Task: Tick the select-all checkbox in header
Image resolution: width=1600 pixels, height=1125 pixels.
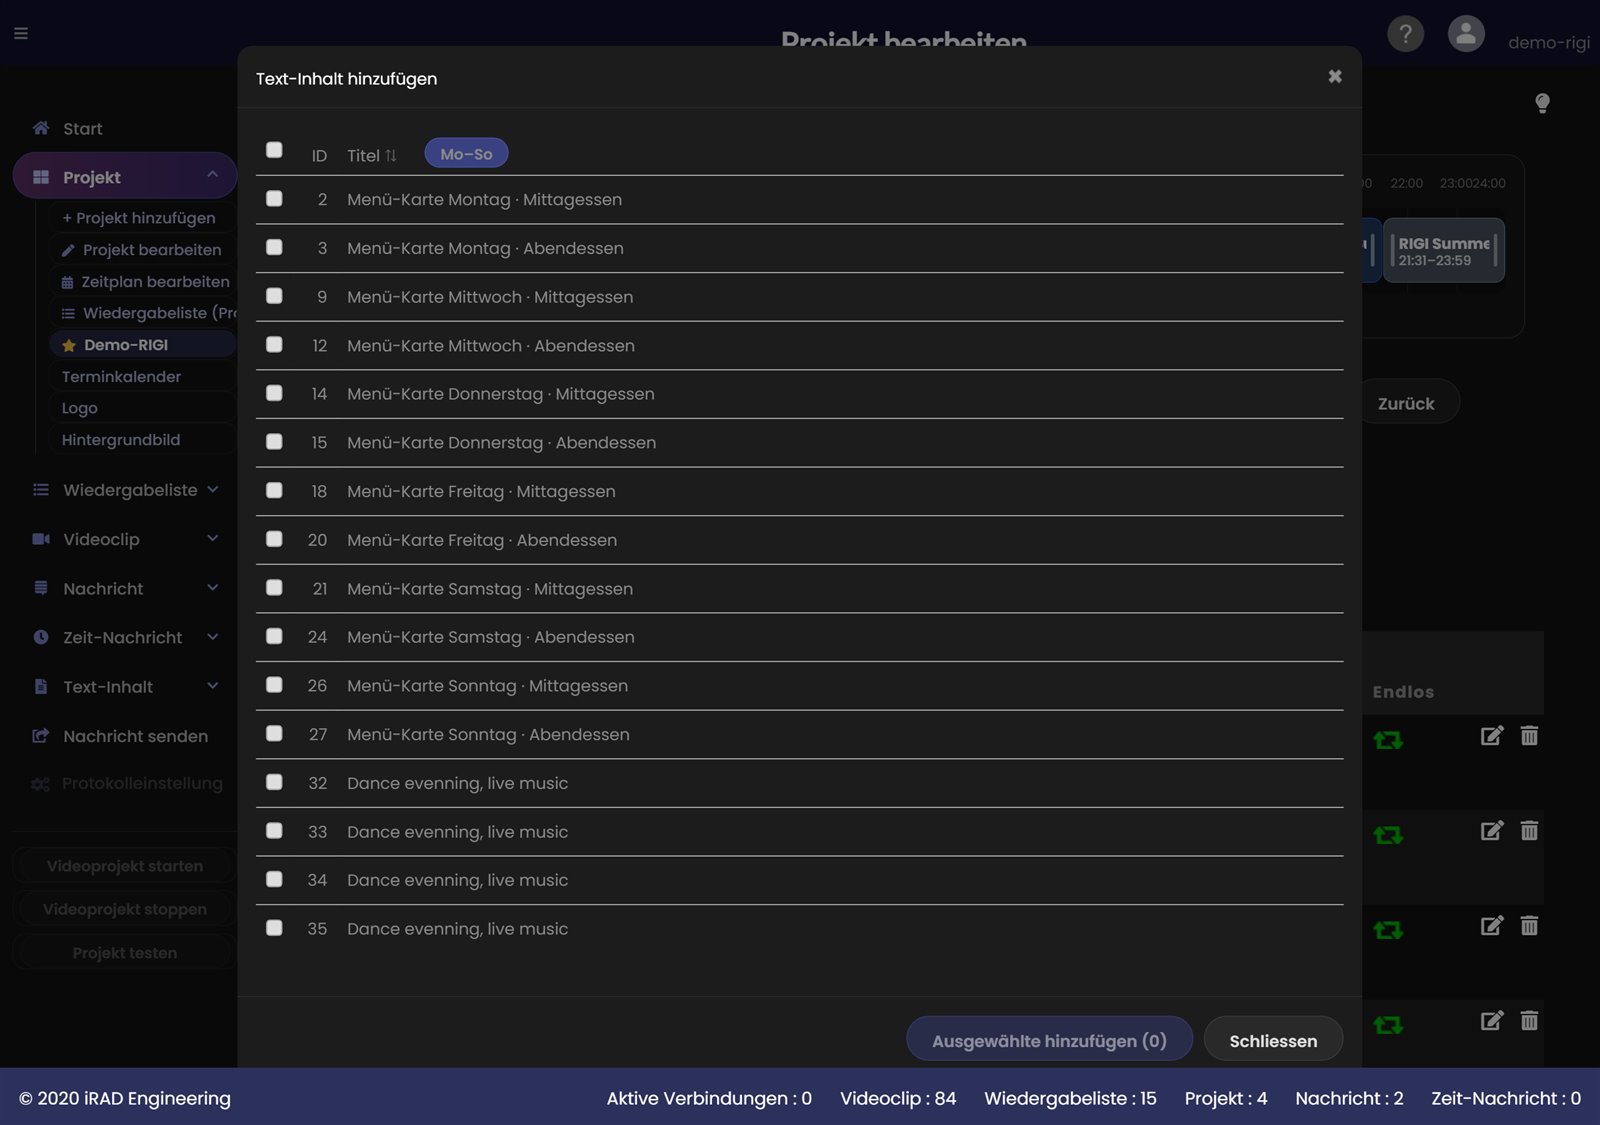Action: (x=274, y=150)
